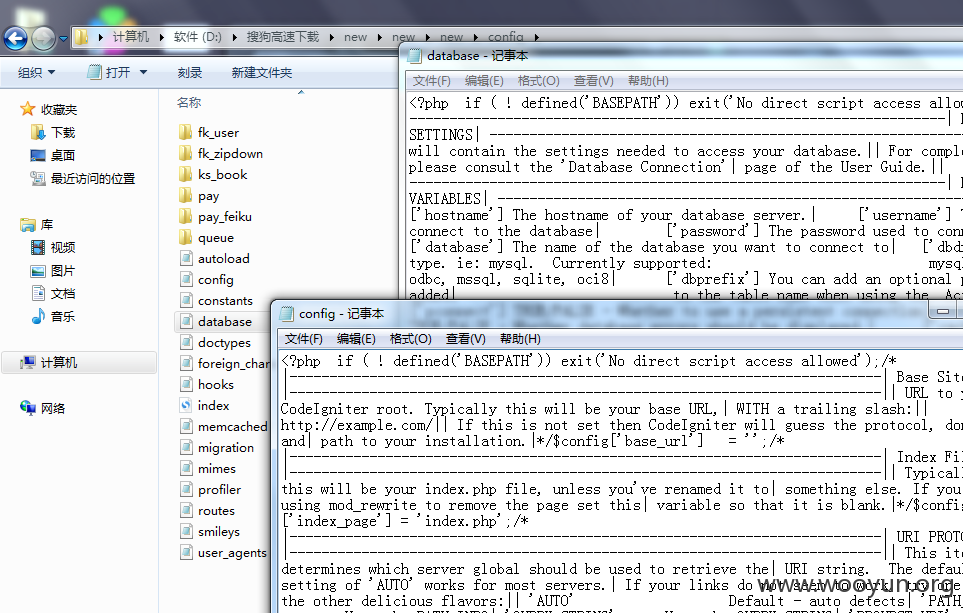The width and height of the screenshot is (963, 613).
Task: Select the profiler file
Action: (210, 490)
